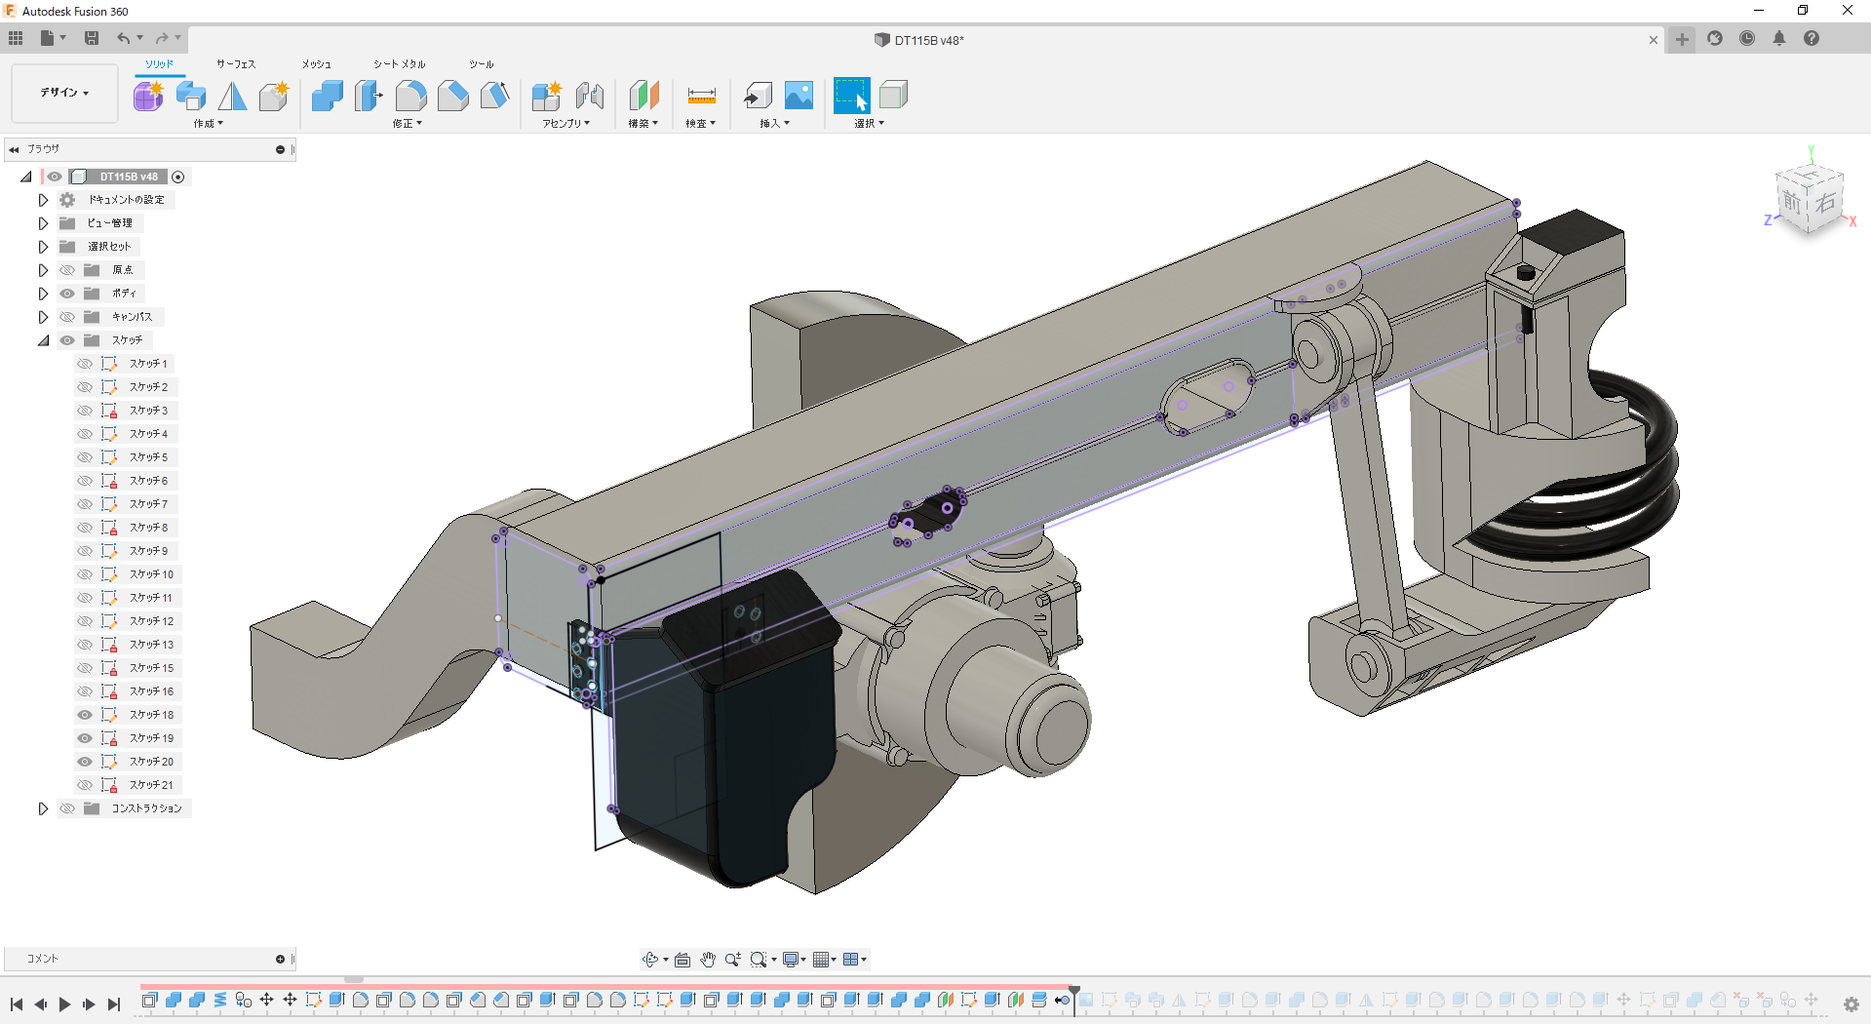Open the 修正 menu dropdown
This screenshot has width=1871, height=1024.
click(x=407, y=124)
